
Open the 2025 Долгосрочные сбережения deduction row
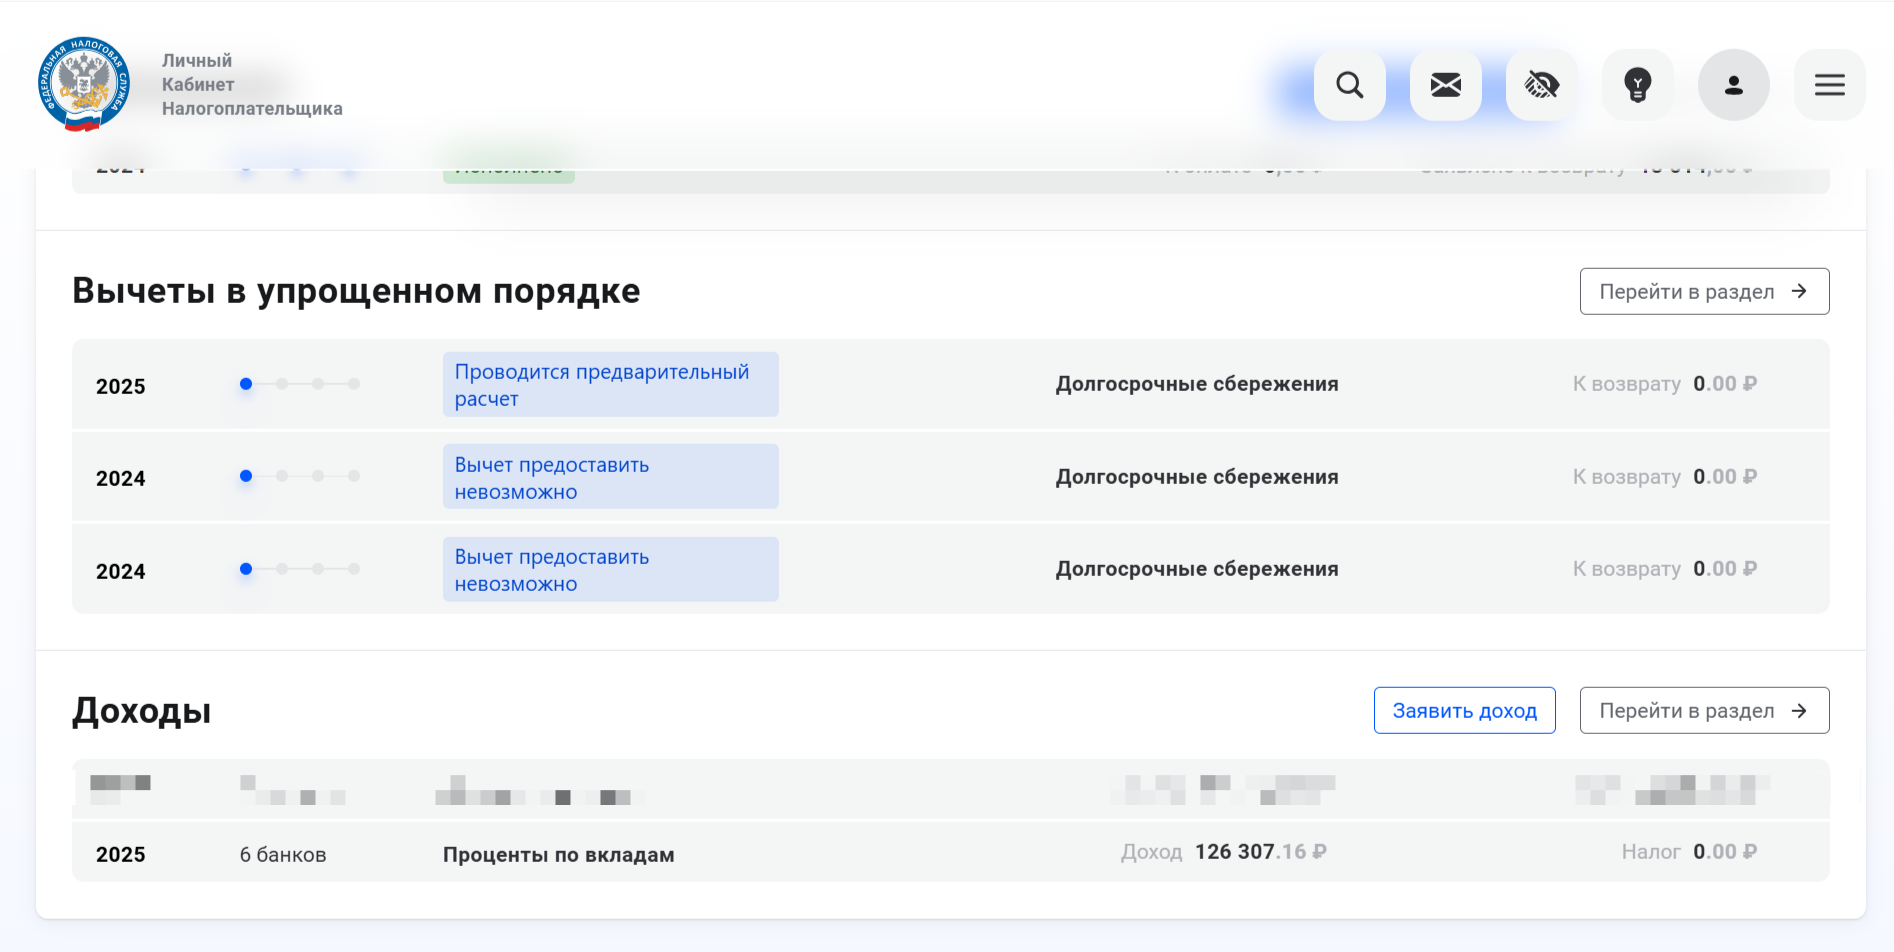[x=1196, y=384]
